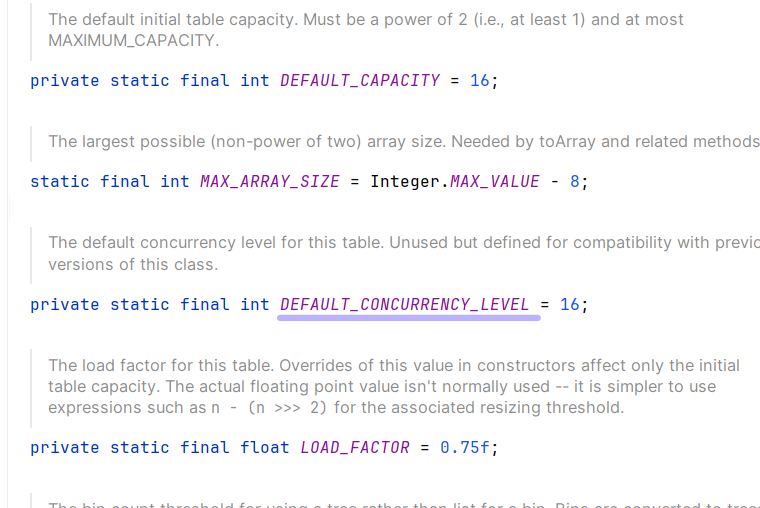
Task: Click the Integer class reference
Action: coord(407,182)
